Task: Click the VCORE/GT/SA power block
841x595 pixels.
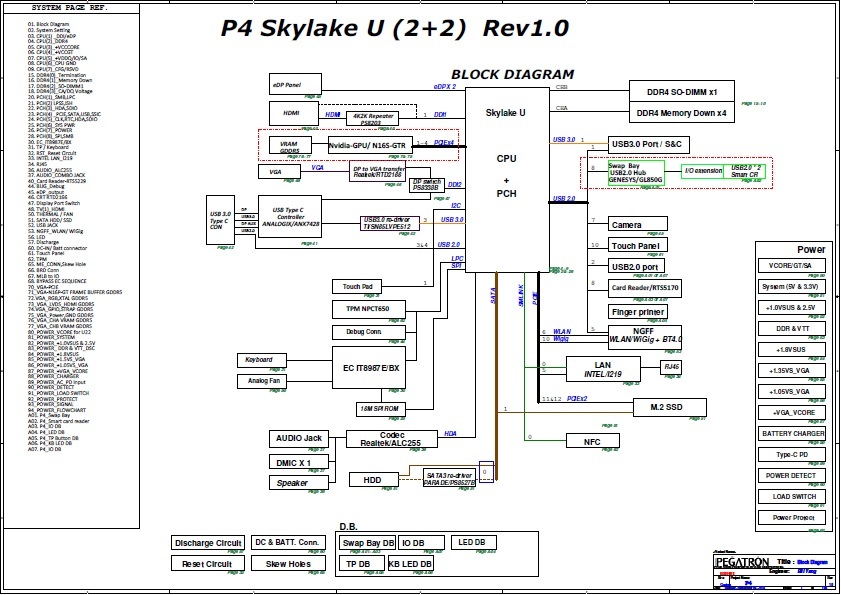Action: click(x=791, y=266)
